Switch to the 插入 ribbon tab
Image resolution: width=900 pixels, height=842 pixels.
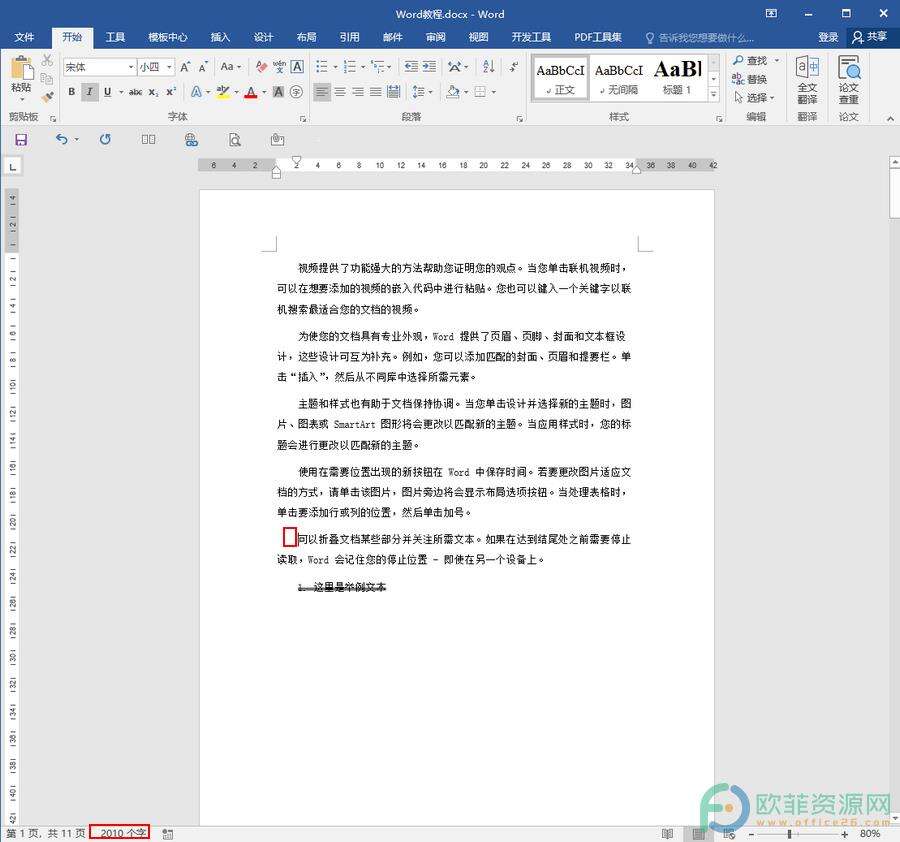220,37
